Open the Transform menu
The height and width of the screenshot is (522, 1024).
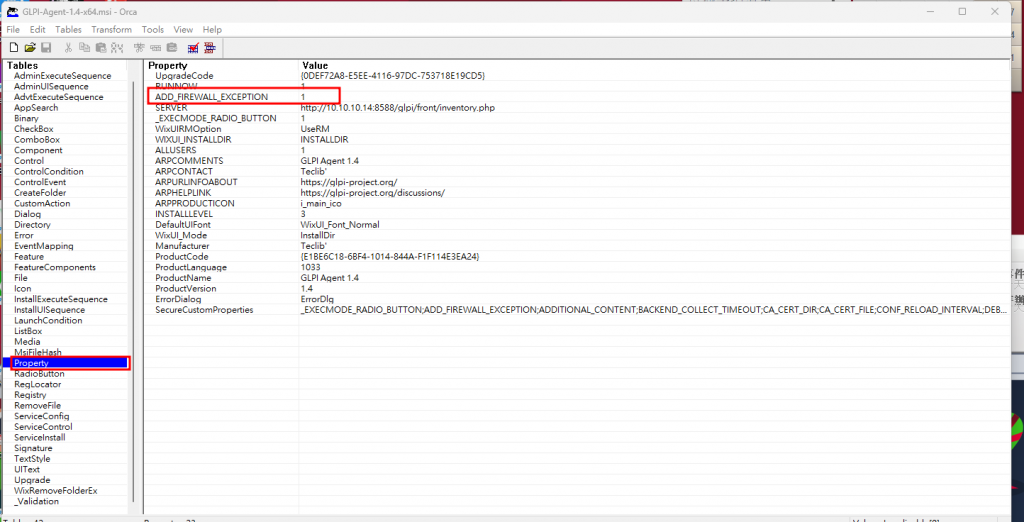coord(112,29)
